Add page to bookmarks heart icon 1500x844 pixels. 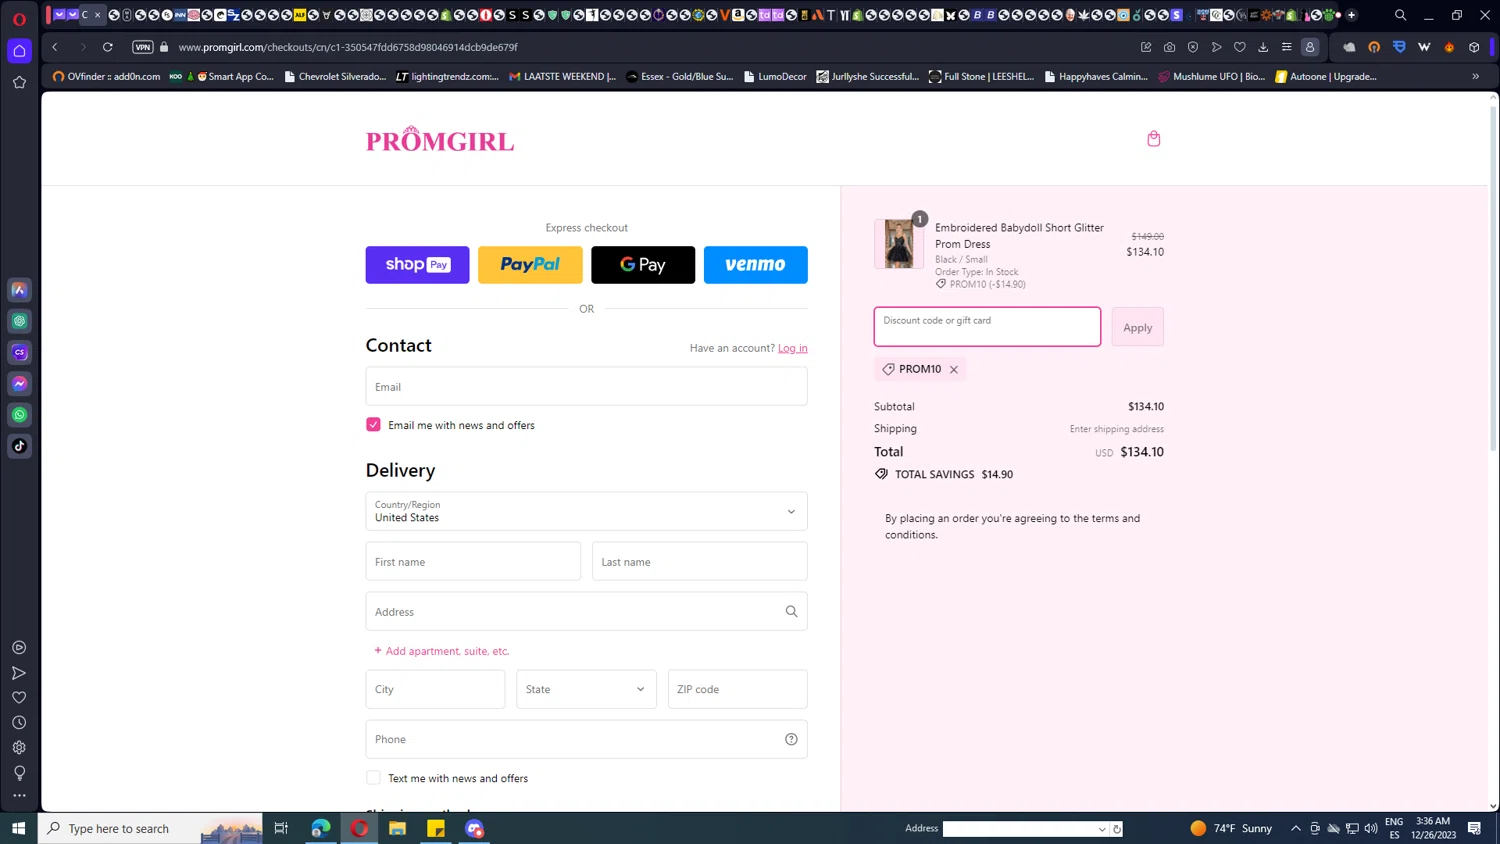pyautogui.click(x=1240, y=47)
